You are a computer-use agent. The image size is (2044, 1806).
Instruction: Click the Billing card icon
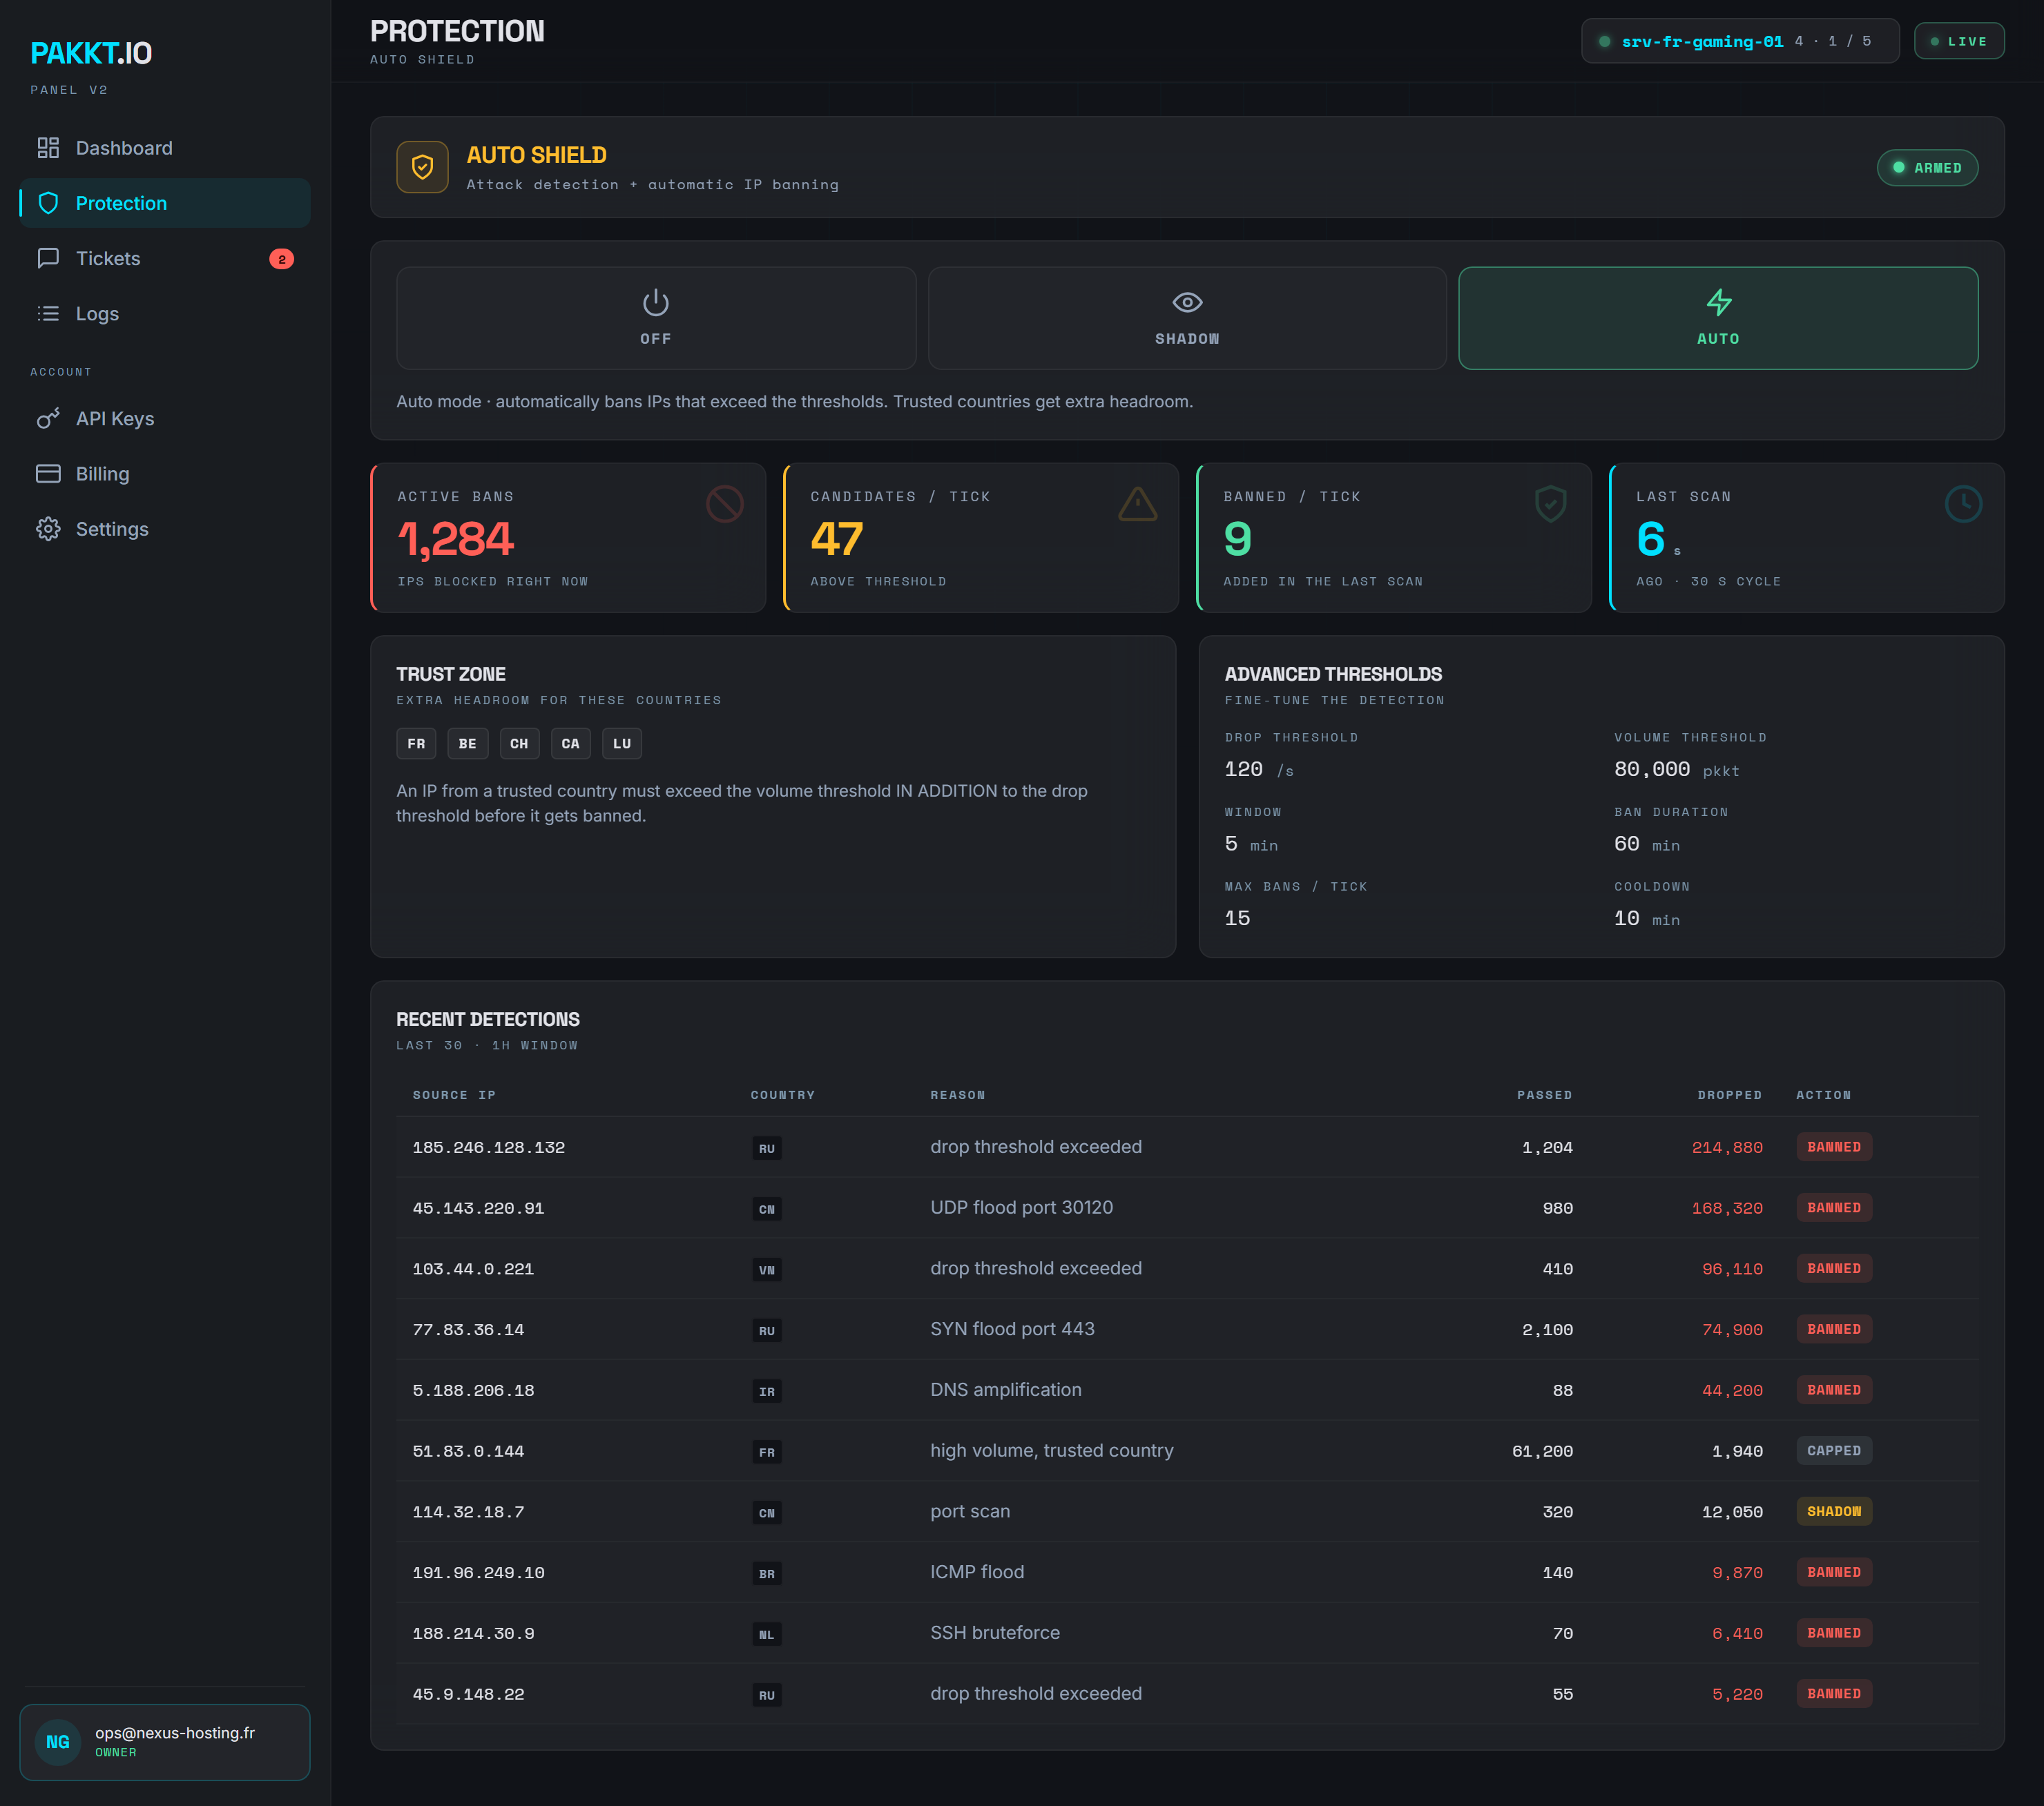pyautogui.click(x=48, y=473)
